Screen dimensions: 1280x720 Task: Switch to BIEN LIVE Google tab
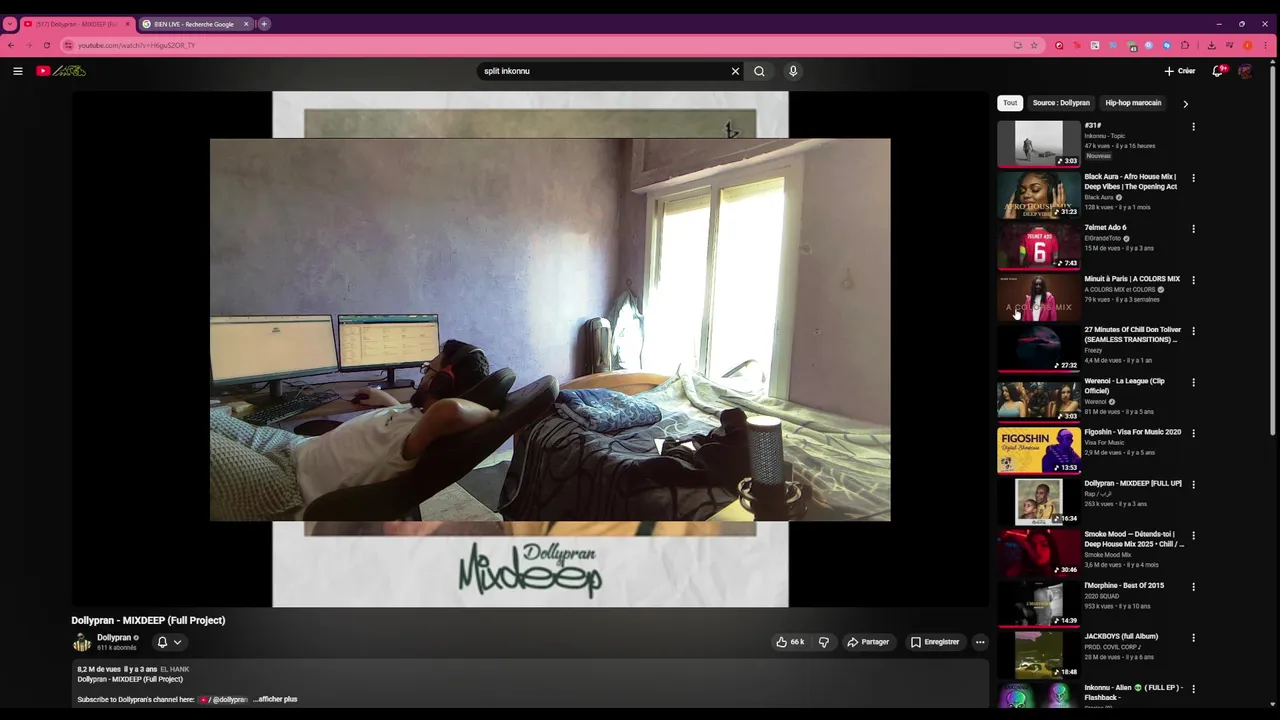tap(193, 24)
